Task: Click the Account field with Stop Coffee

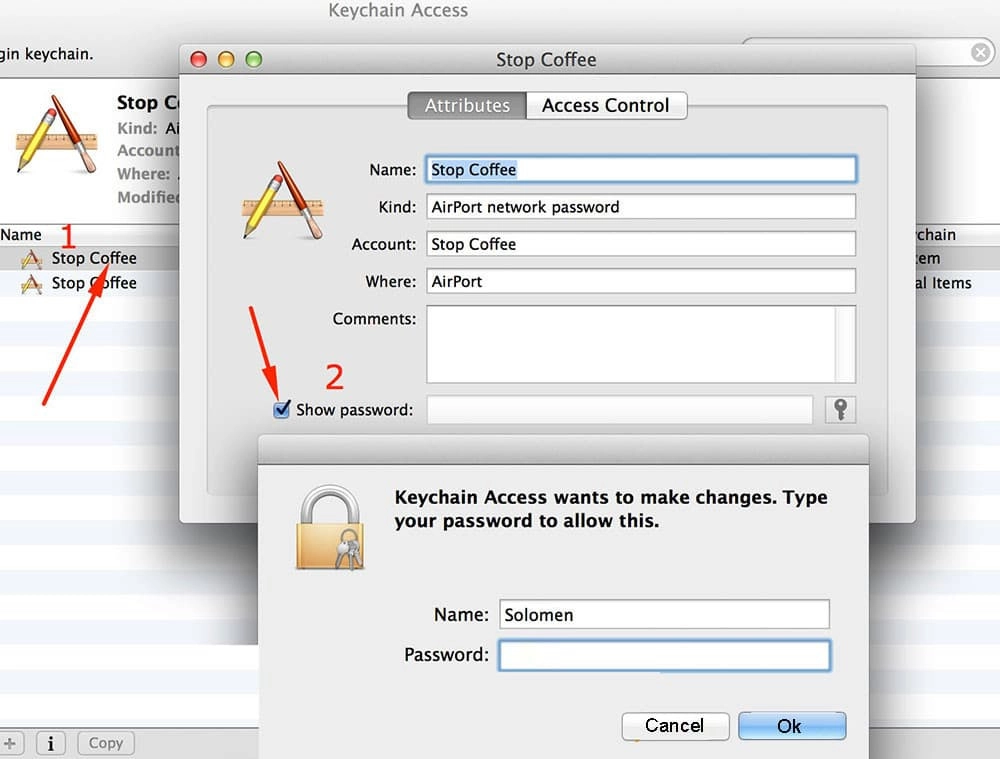Action: [641, 244]
